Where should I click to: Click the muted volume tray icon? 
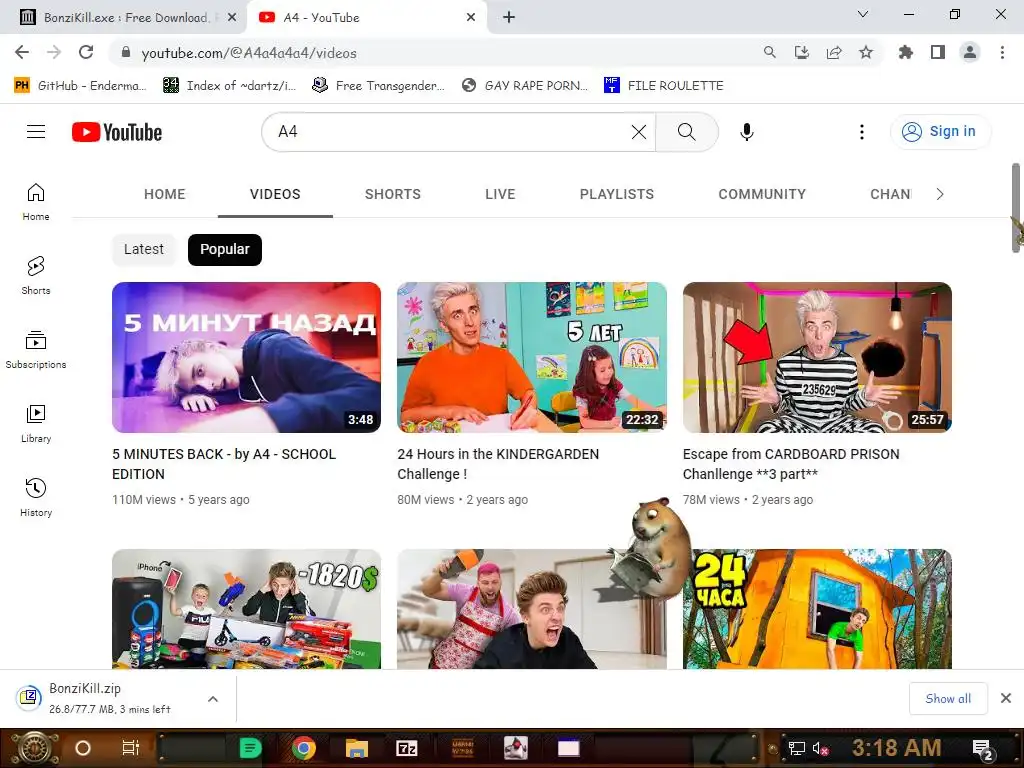[820, 748]
